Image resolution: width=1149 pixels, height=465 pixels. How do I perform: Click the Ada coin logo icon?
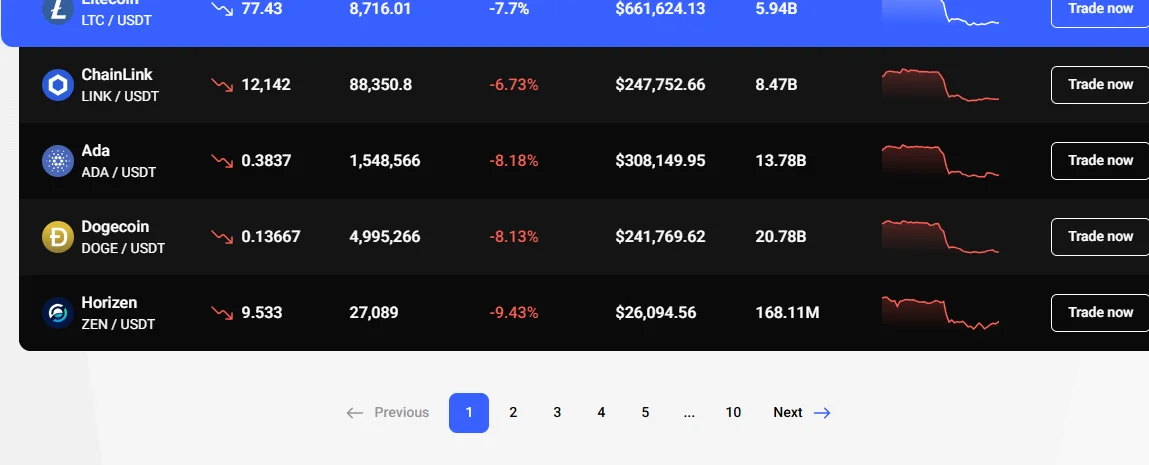pos(58,161)
